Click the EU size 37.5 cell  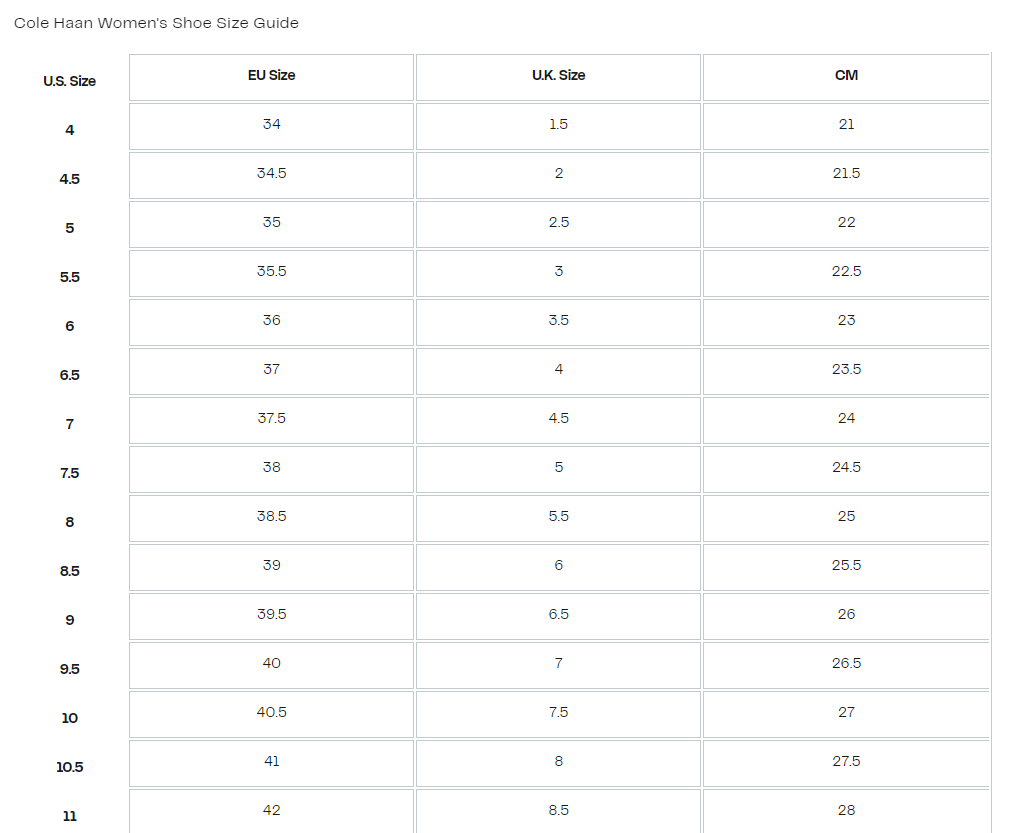(x=271, y=419)
